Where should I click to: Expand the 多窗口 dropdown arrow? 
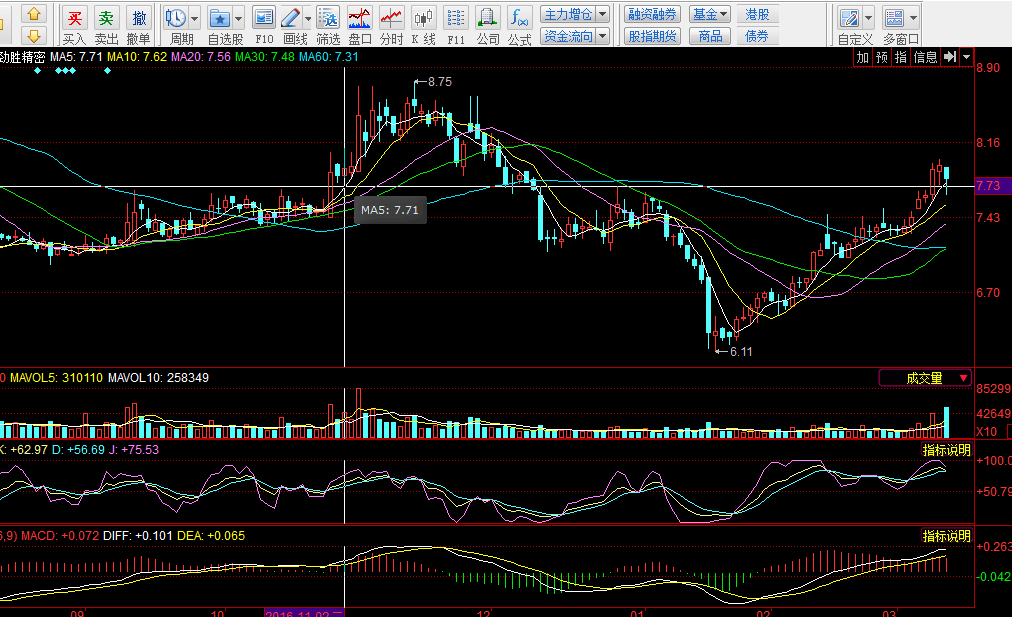coord(913,19)
